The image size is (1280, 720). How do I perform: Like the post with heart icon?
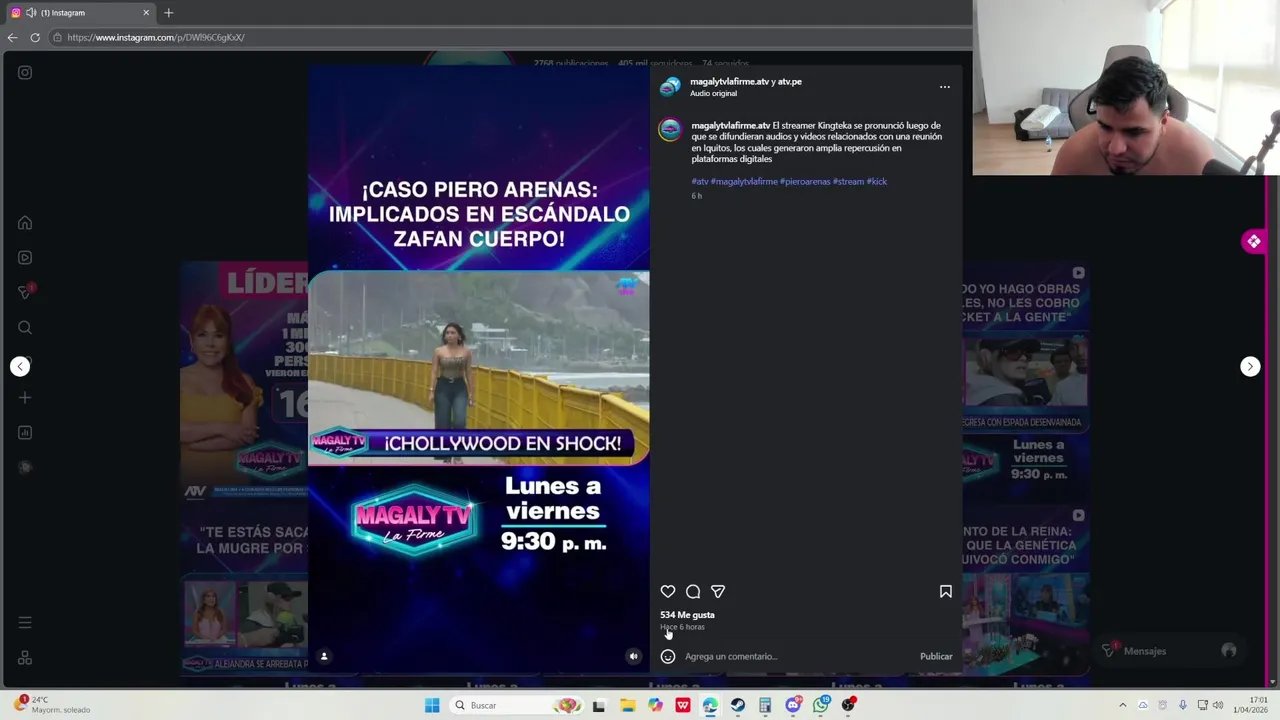click(668, 592)
